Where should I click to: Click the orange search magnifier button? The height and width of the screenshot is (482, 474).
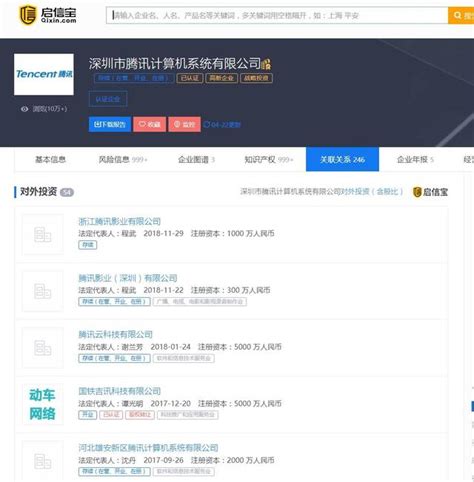461,15
